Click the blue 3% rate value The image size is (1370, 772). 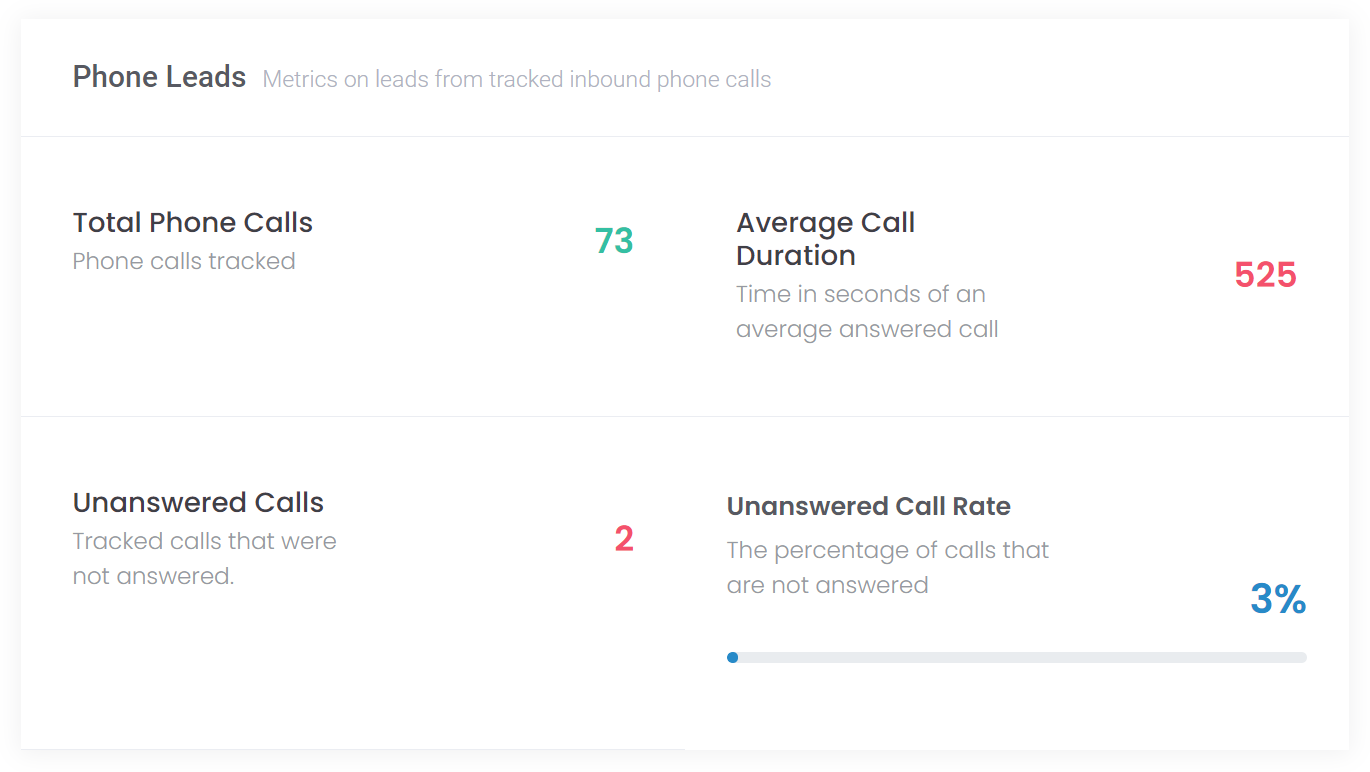coord(1278,599)
